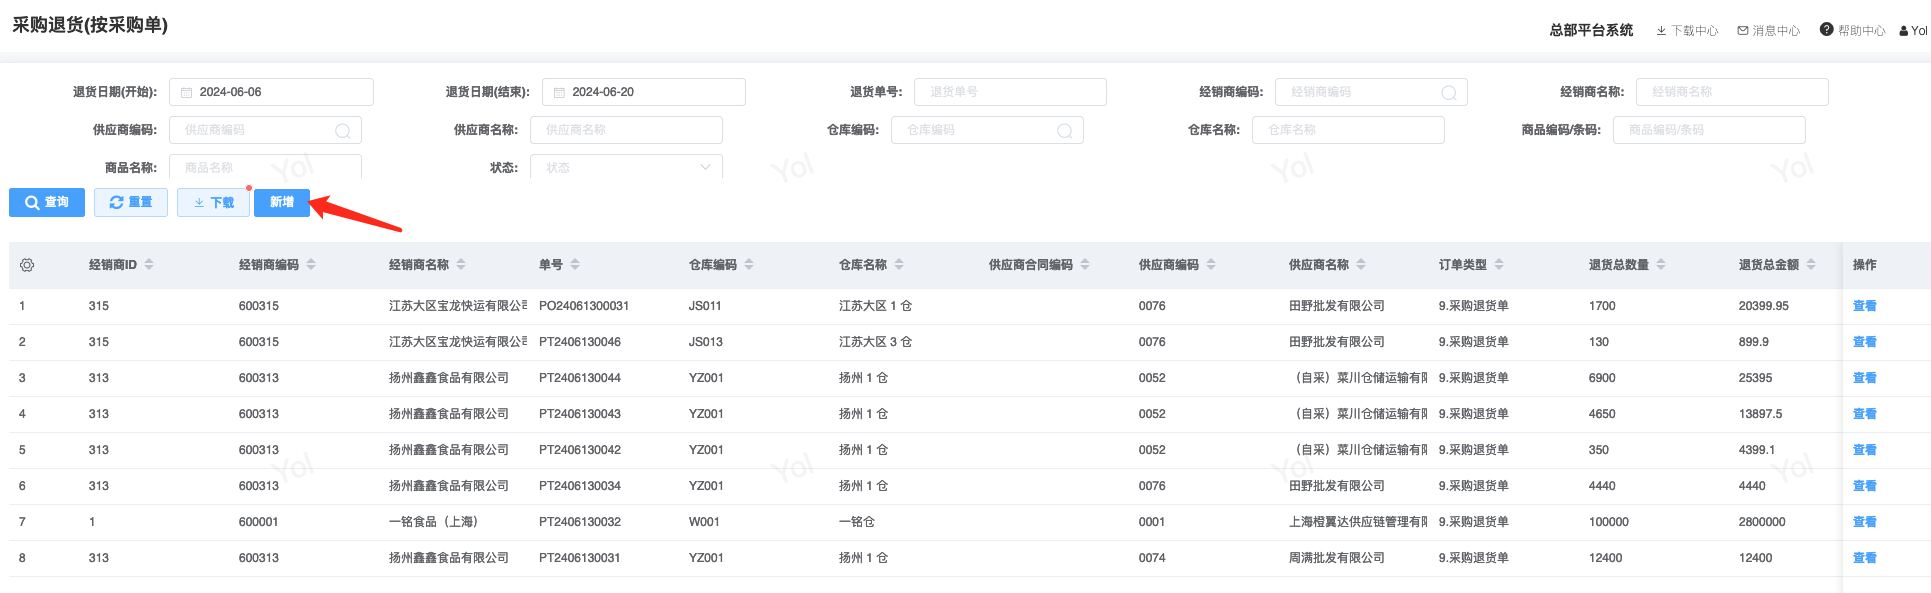The width and height of the screenshot is (1931, 593).
Task: Open 帮助中心 help link
Action: pos(1852,31)
